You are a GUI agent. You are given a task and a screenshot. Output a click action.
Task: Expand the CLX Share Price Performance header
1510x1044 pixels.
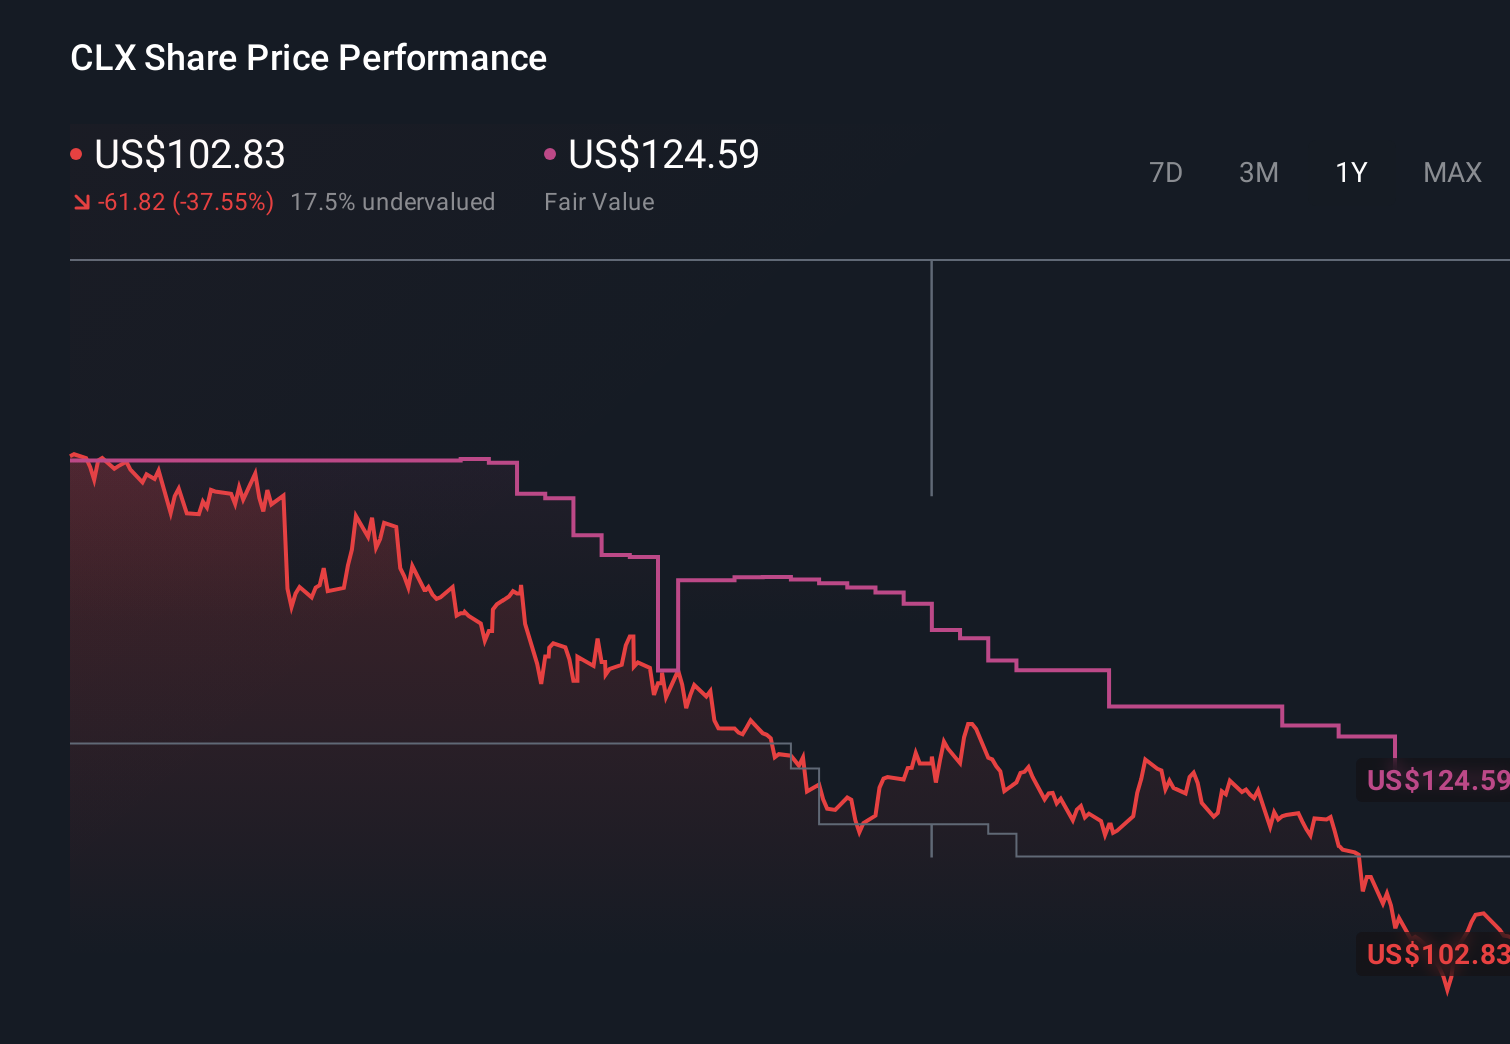coord(307,57)
